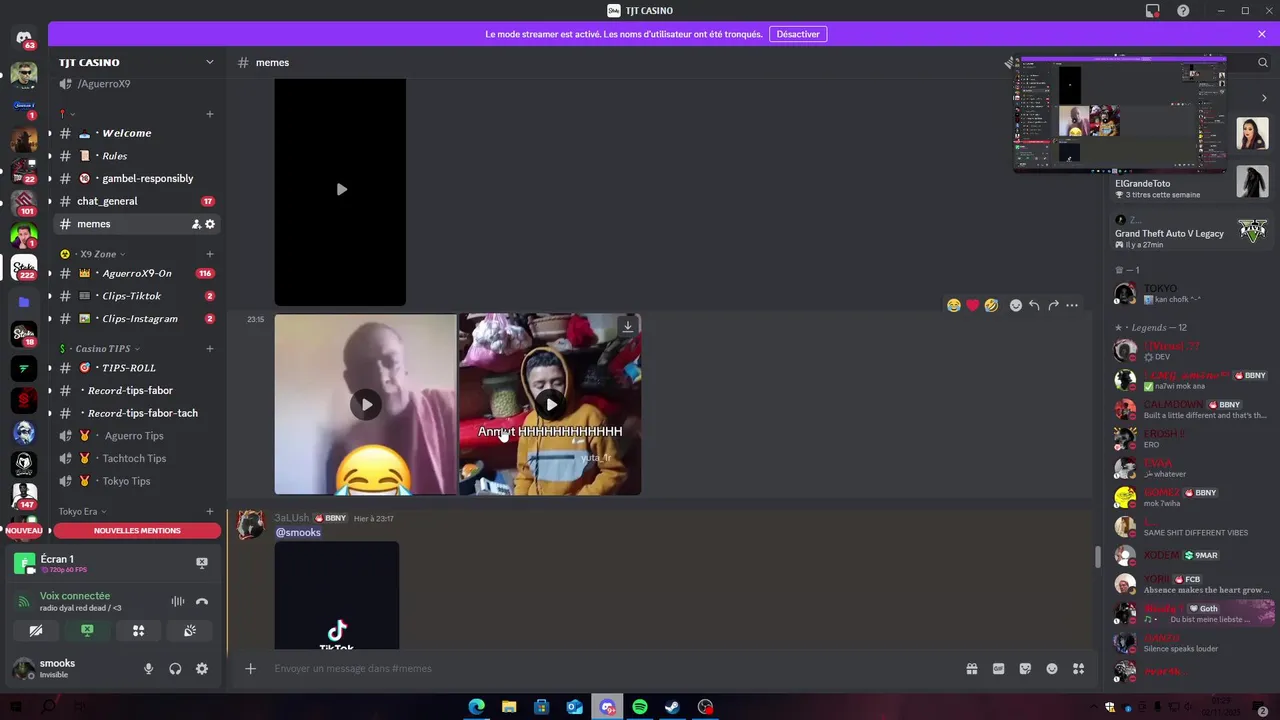This screenshot has height=720, width=1280.
Task: Open soundboard button in voice panel
Action: click(x=189, y=631)
